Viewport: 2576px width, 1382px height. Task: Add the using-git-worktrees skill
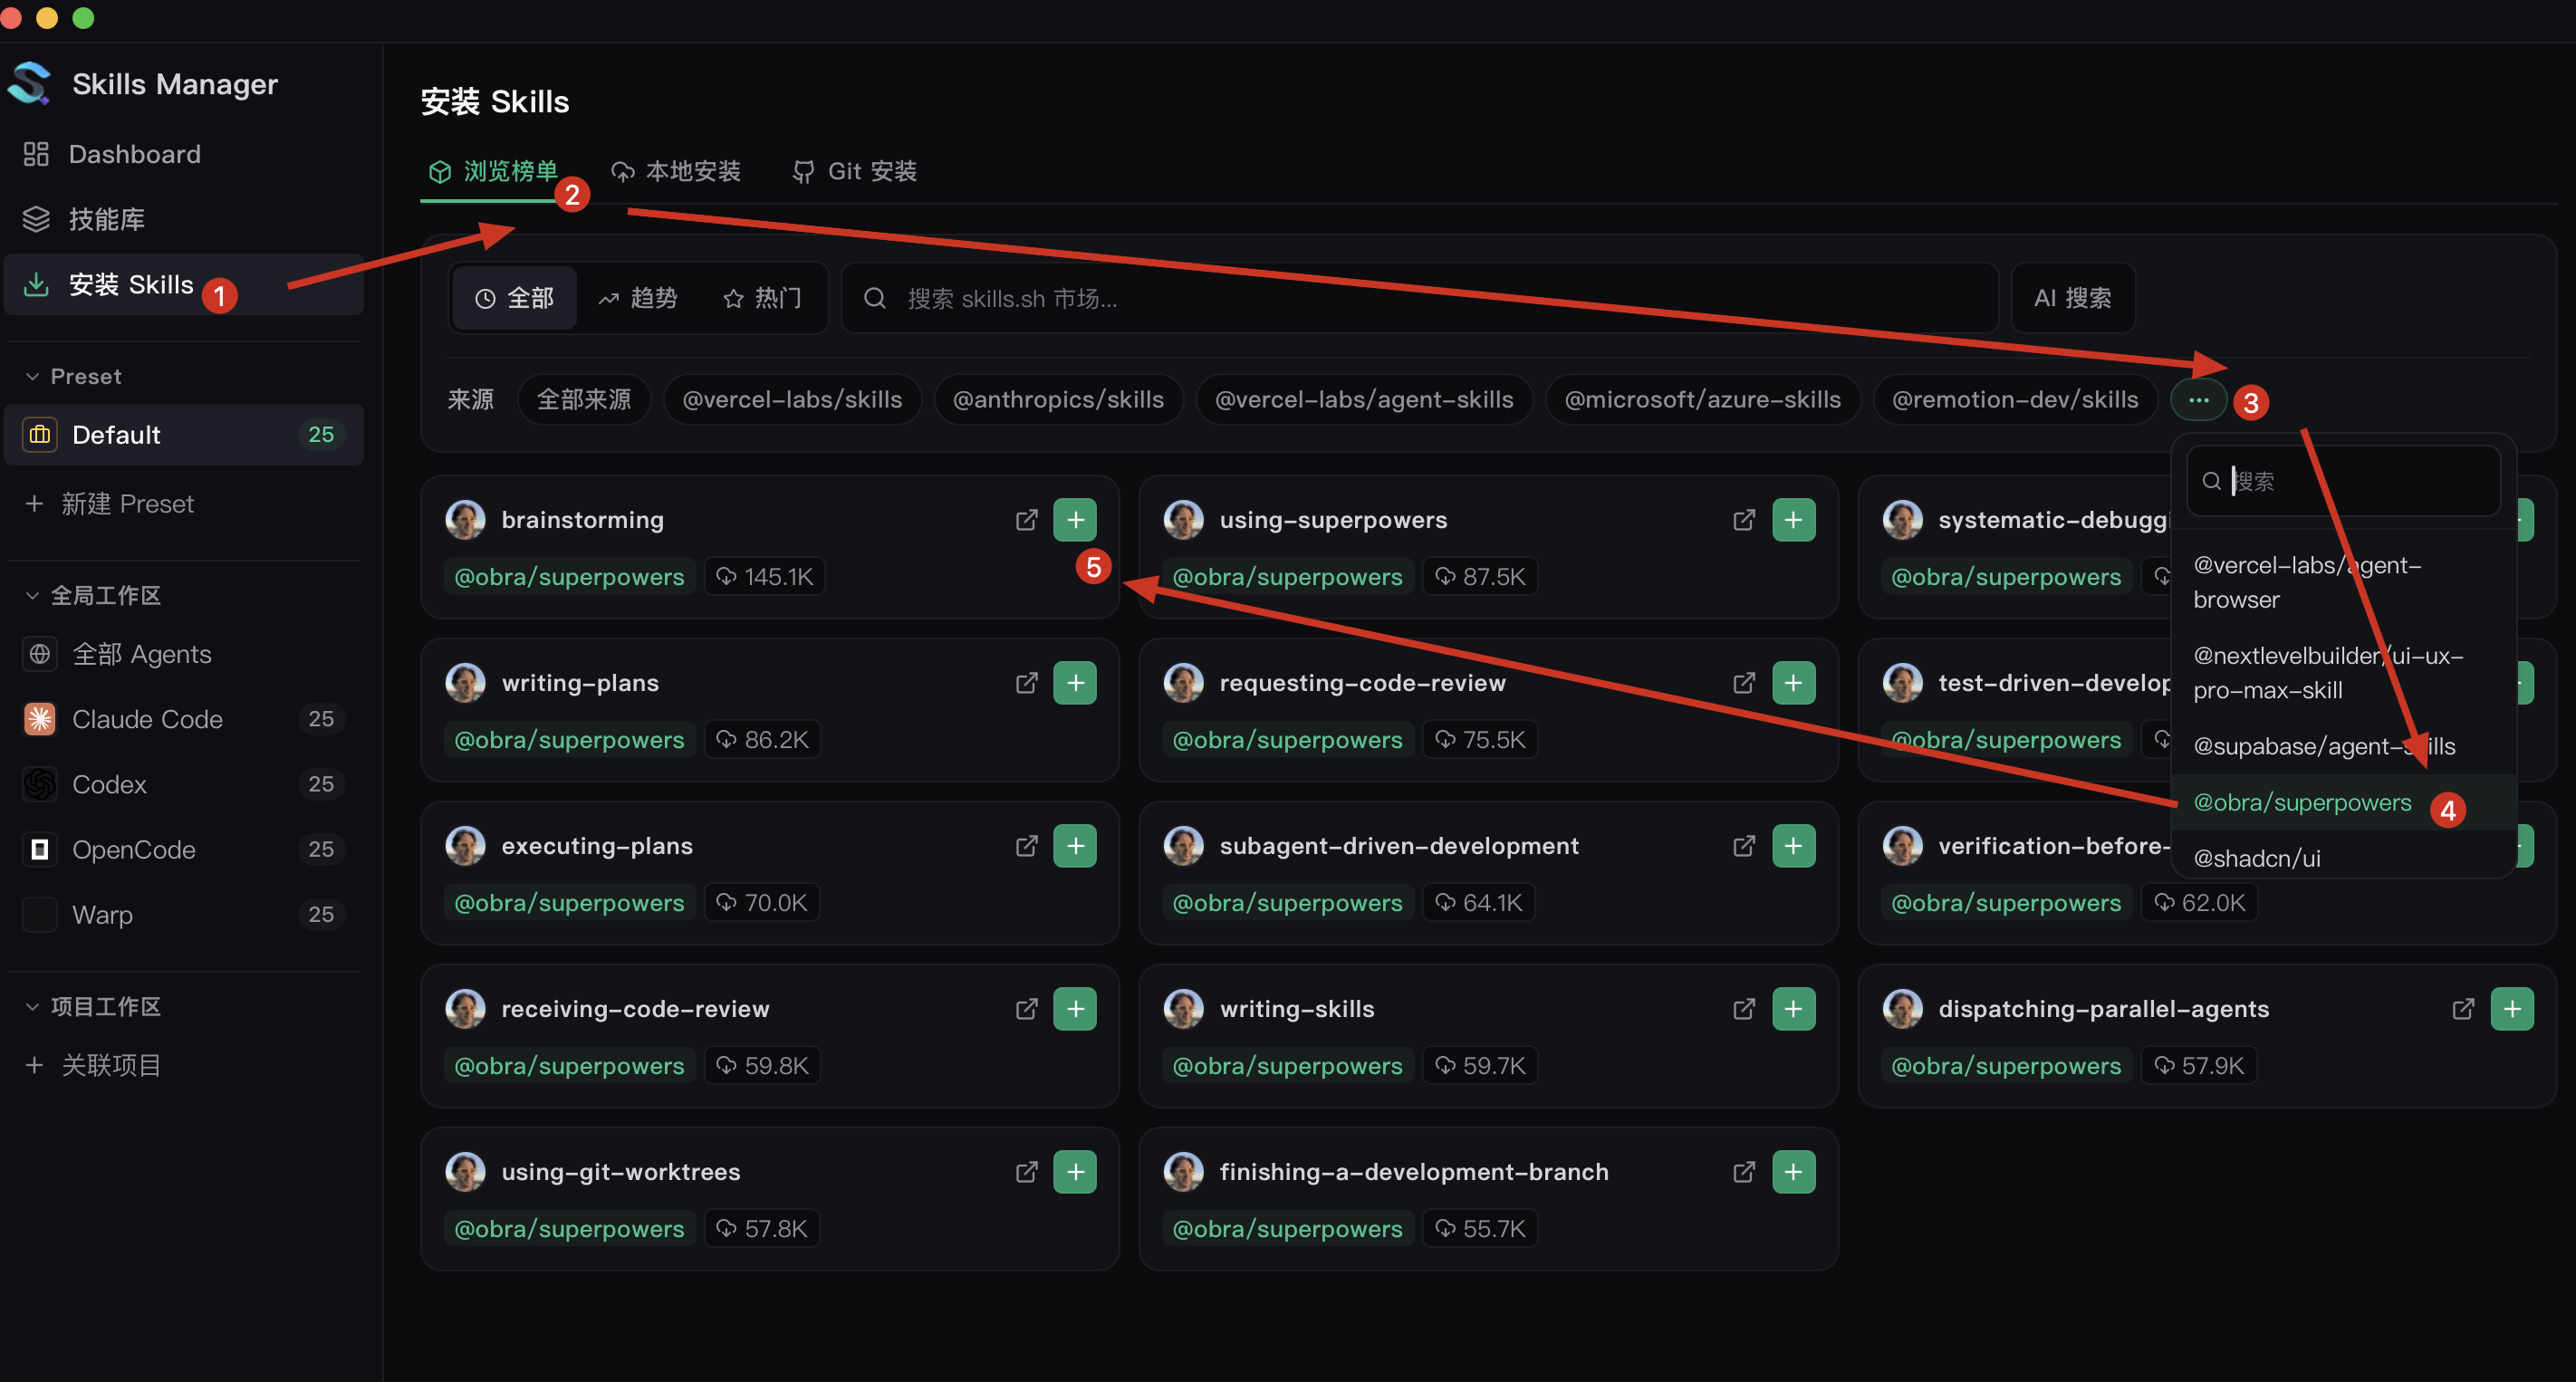tap(1075, 1172)
